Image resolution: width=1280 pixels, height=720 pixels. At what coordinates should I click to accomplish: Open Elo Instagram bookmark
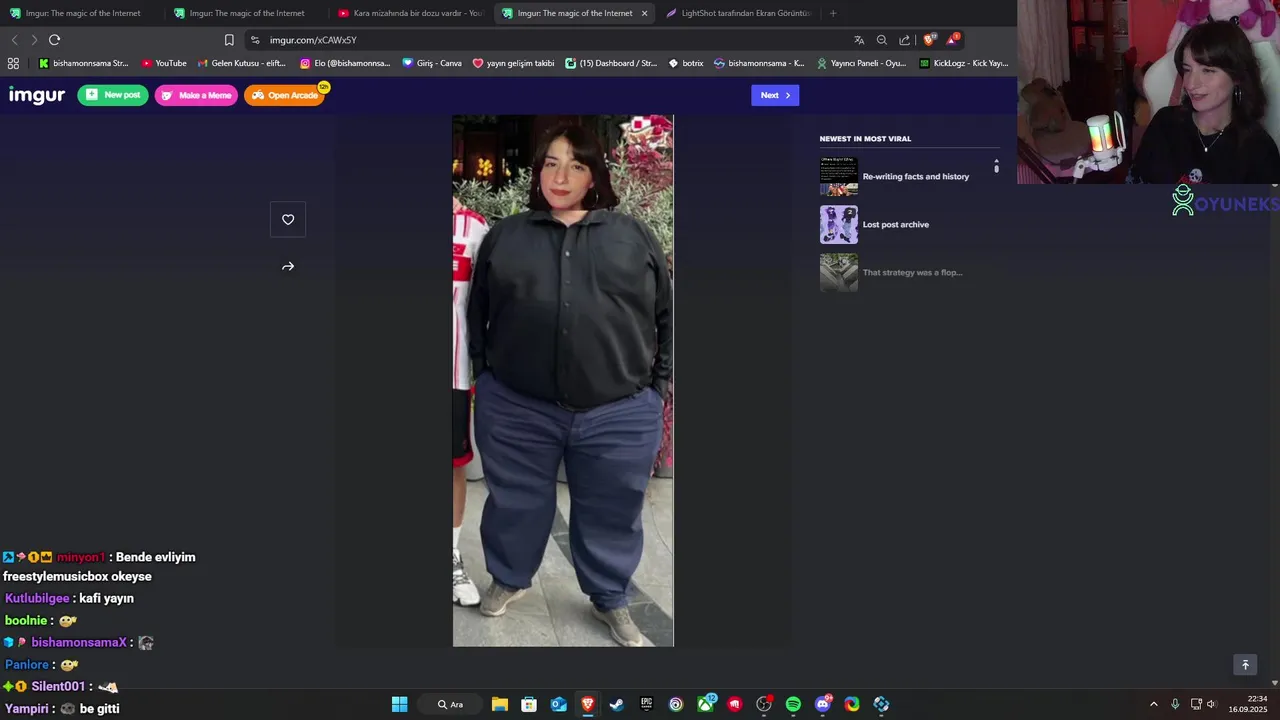[346, 63]
